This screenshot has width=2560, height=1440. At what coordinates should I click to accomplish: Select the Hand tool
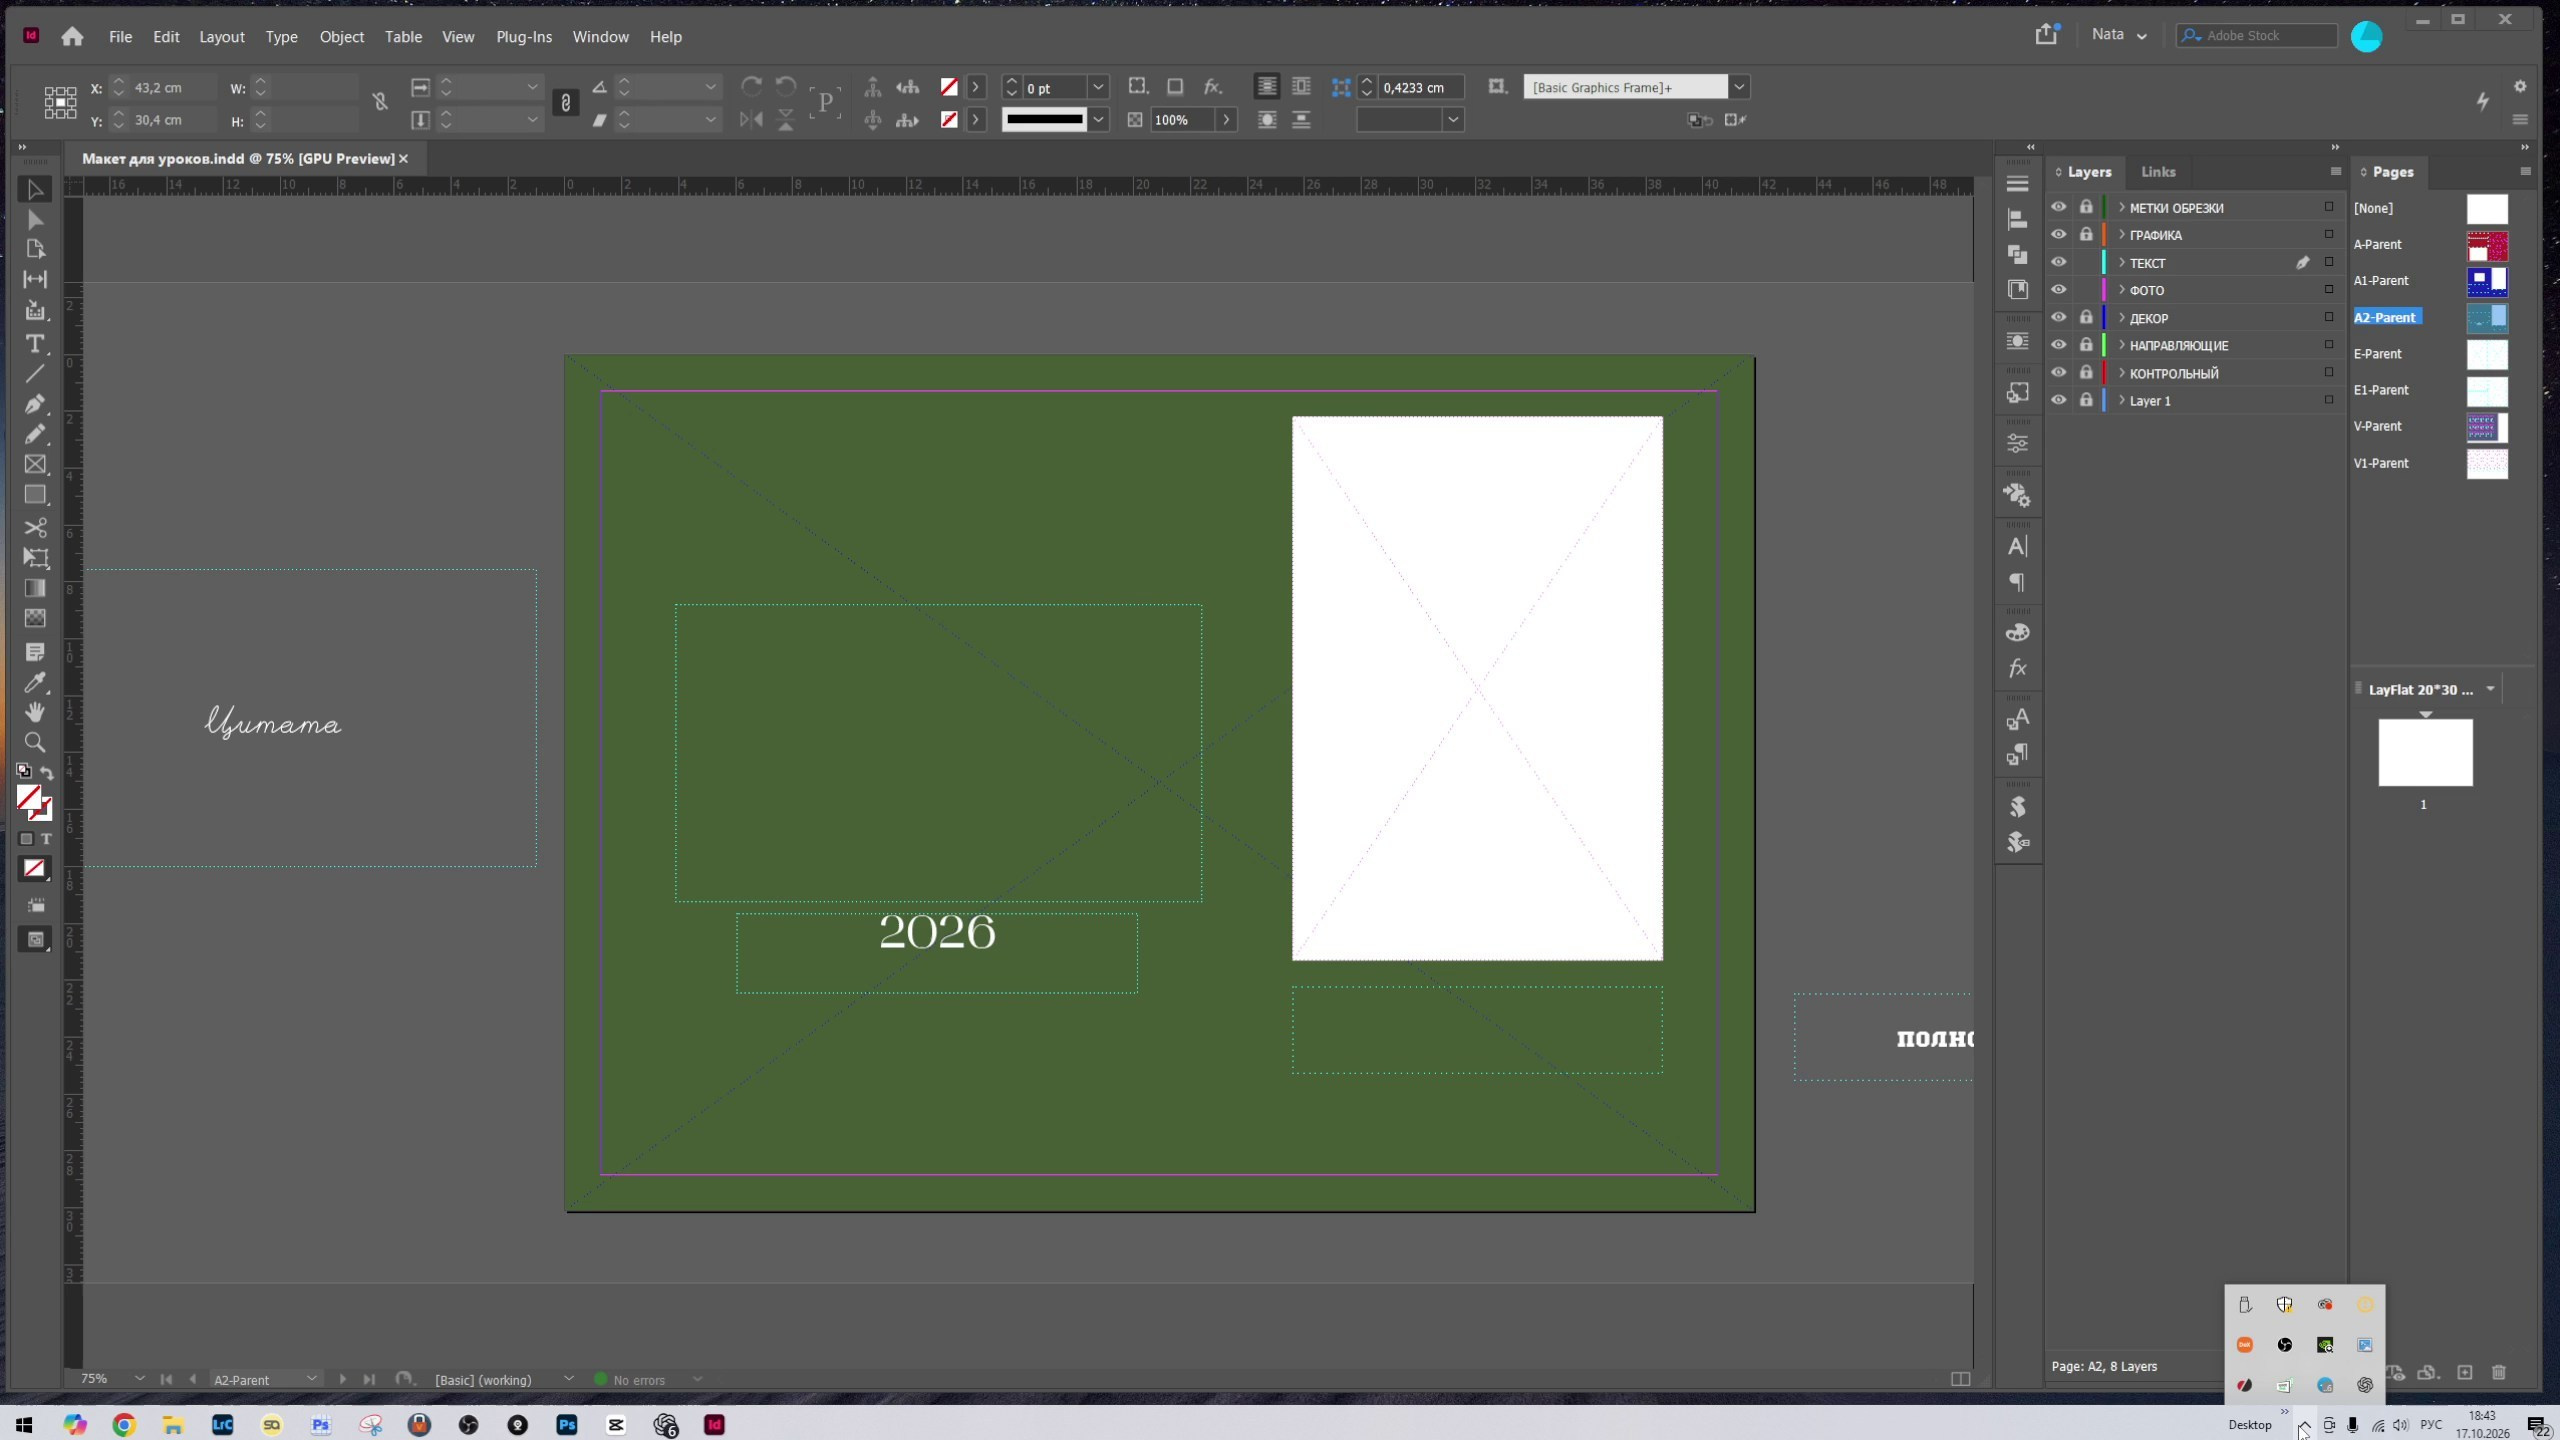[35, 712]
